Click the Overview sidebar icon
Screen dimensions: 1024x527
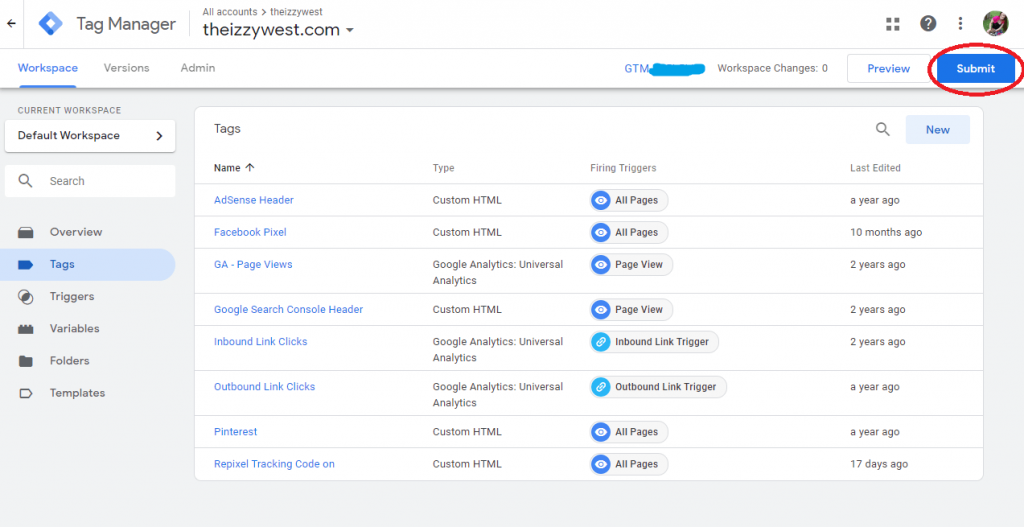(x=25, y=232)
